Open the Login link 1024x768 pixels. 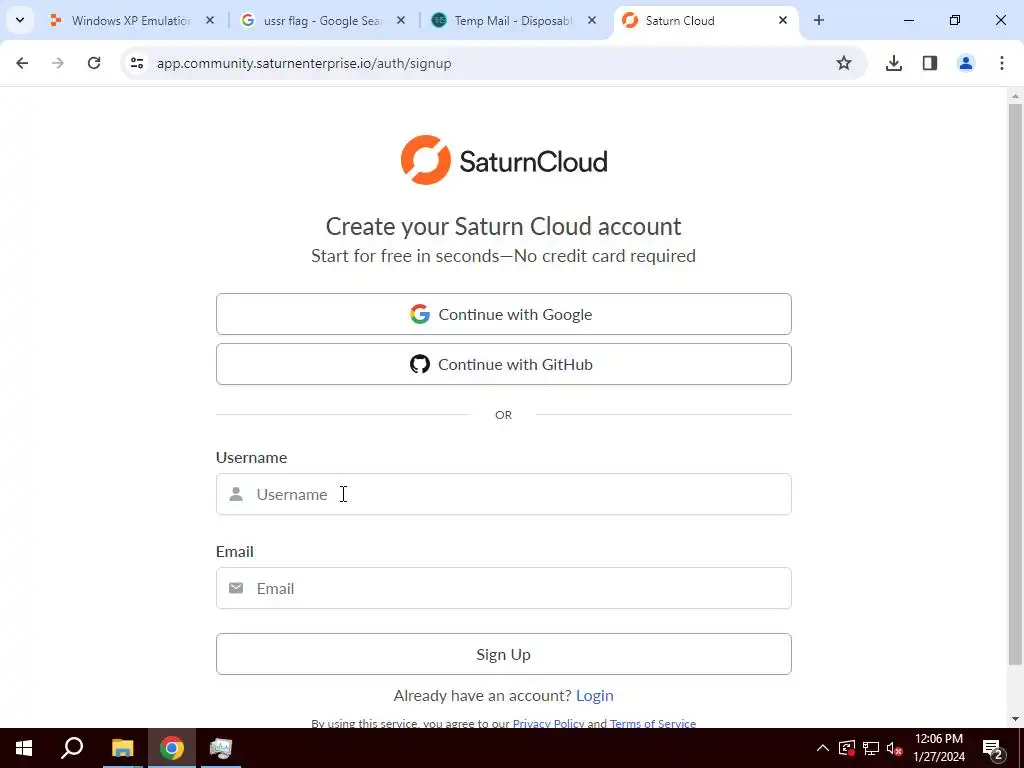(x=594, y=696)
